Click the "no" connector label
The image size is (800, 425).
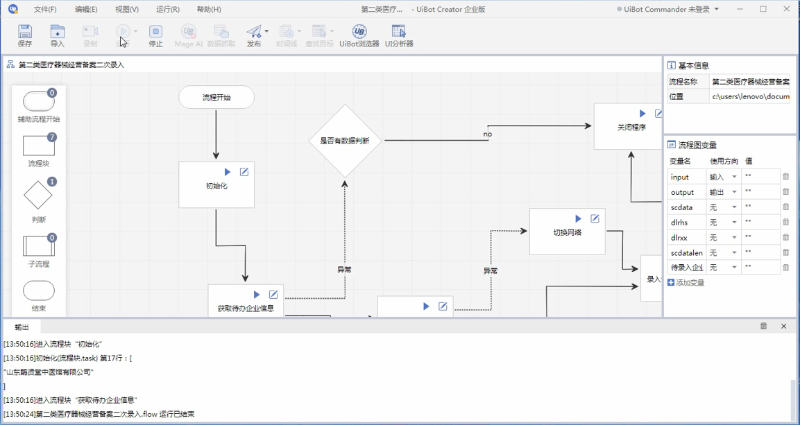pos(487,134)
